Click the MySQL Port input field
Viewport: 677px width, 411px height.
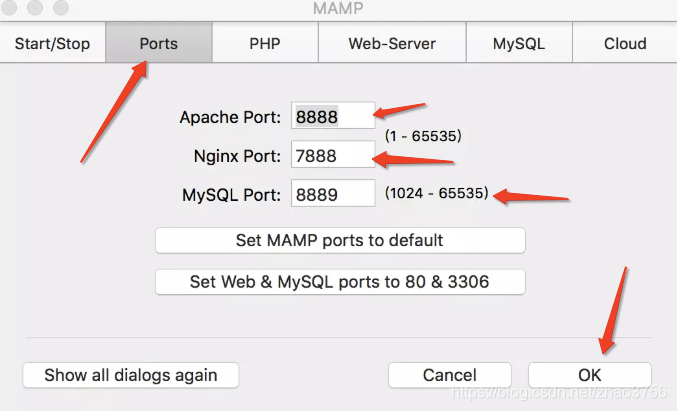point(333,193)
